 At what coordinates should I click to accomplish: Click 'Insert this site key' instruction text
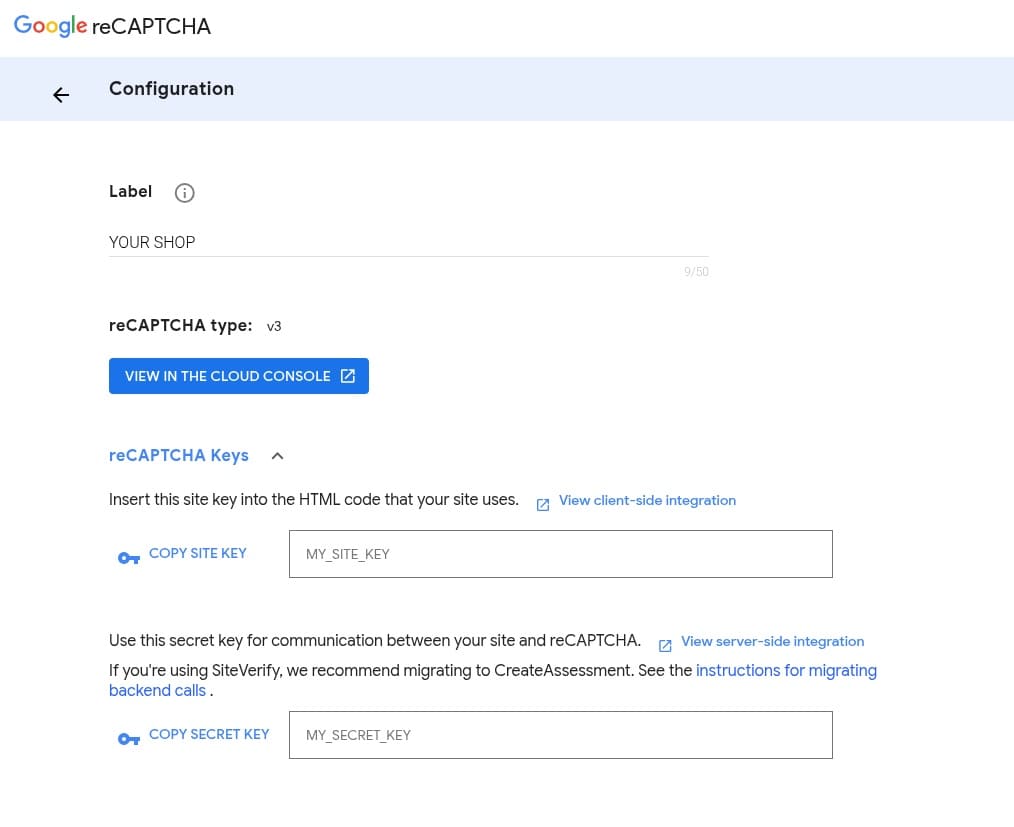pos(314,500)
